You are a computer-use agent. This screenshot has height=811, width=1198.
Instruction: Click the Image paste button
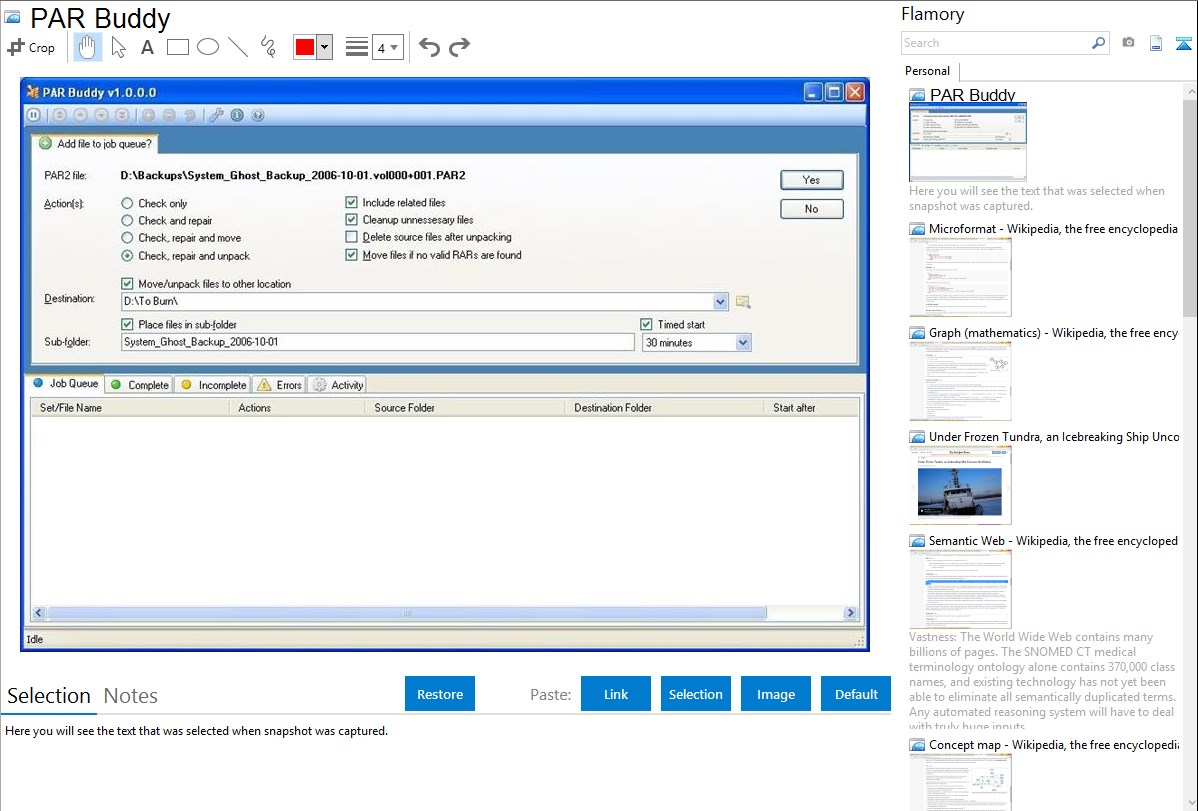pyautogui.click(x=775, y=694)
